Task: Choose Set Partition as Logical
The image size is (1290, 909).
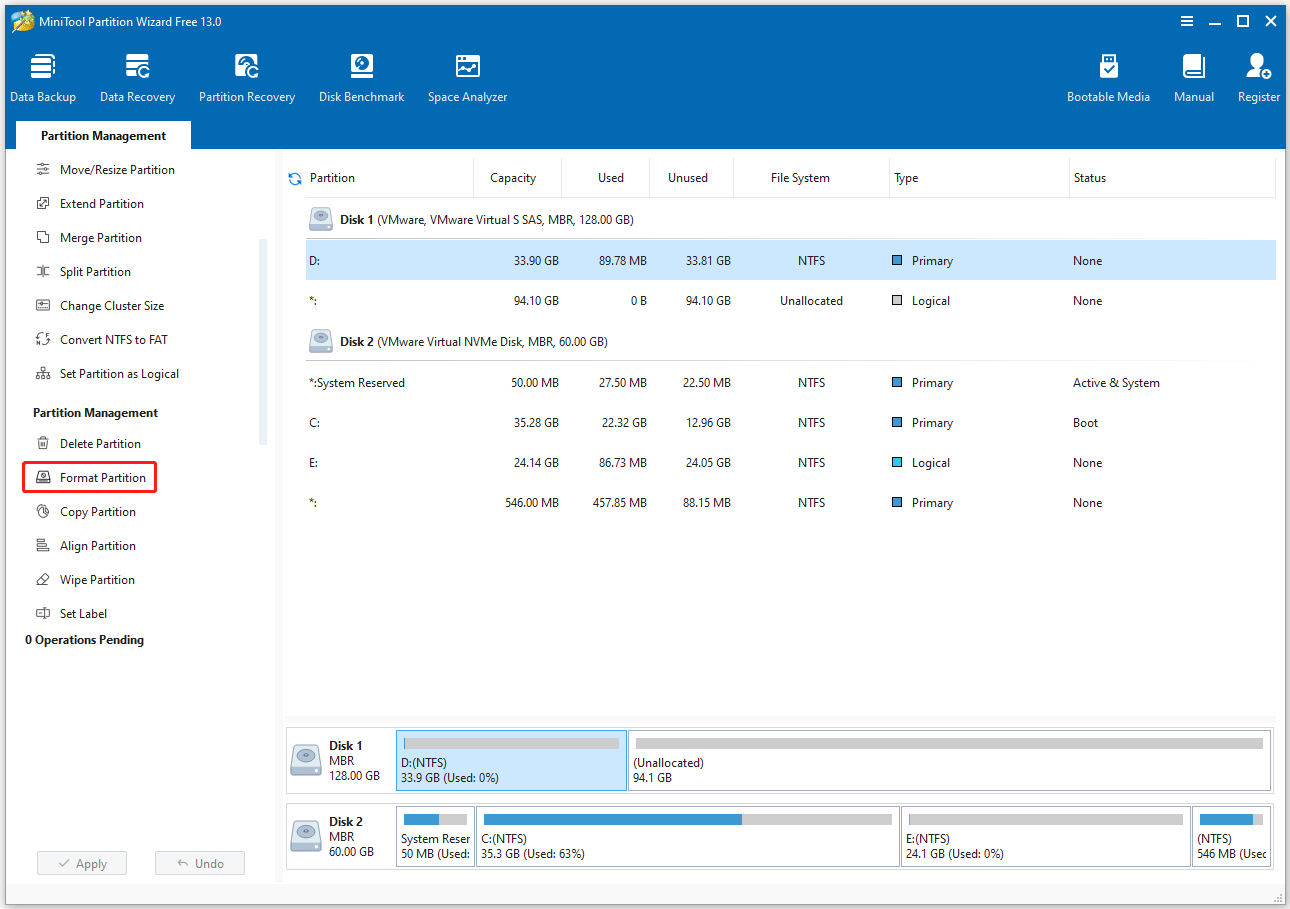Action: (x=115, y=373)
